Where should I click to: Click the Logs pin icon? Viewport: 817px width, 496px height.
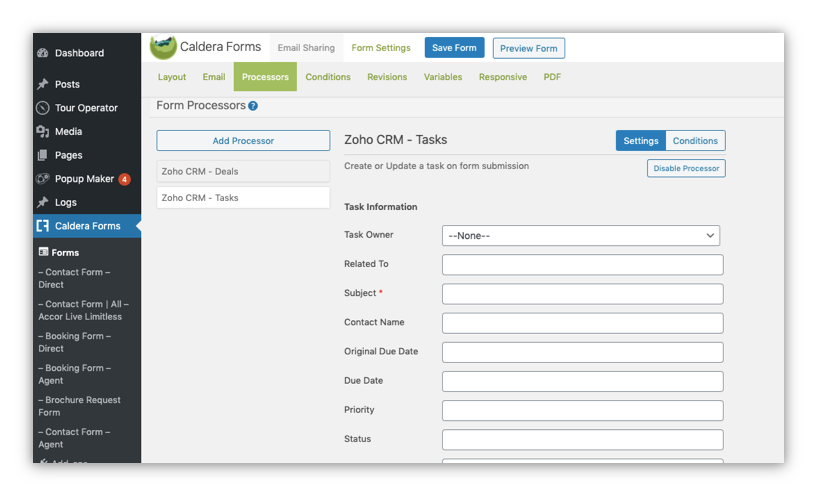(43, 202)
